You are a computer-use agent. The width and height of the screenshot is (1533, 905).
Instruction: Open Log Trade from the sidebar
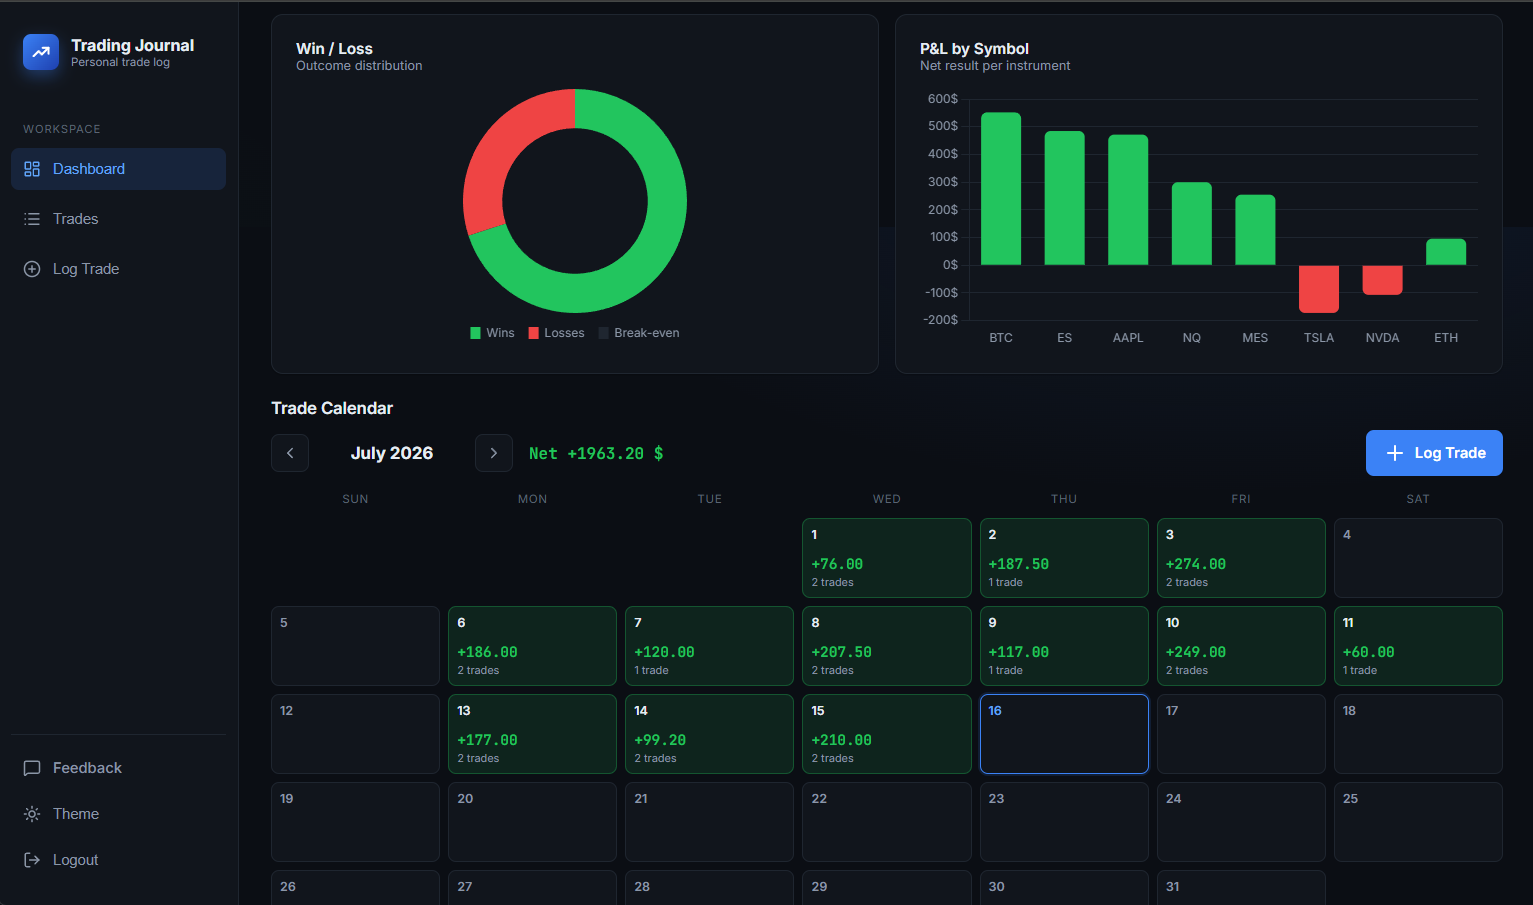click(118, 269)
